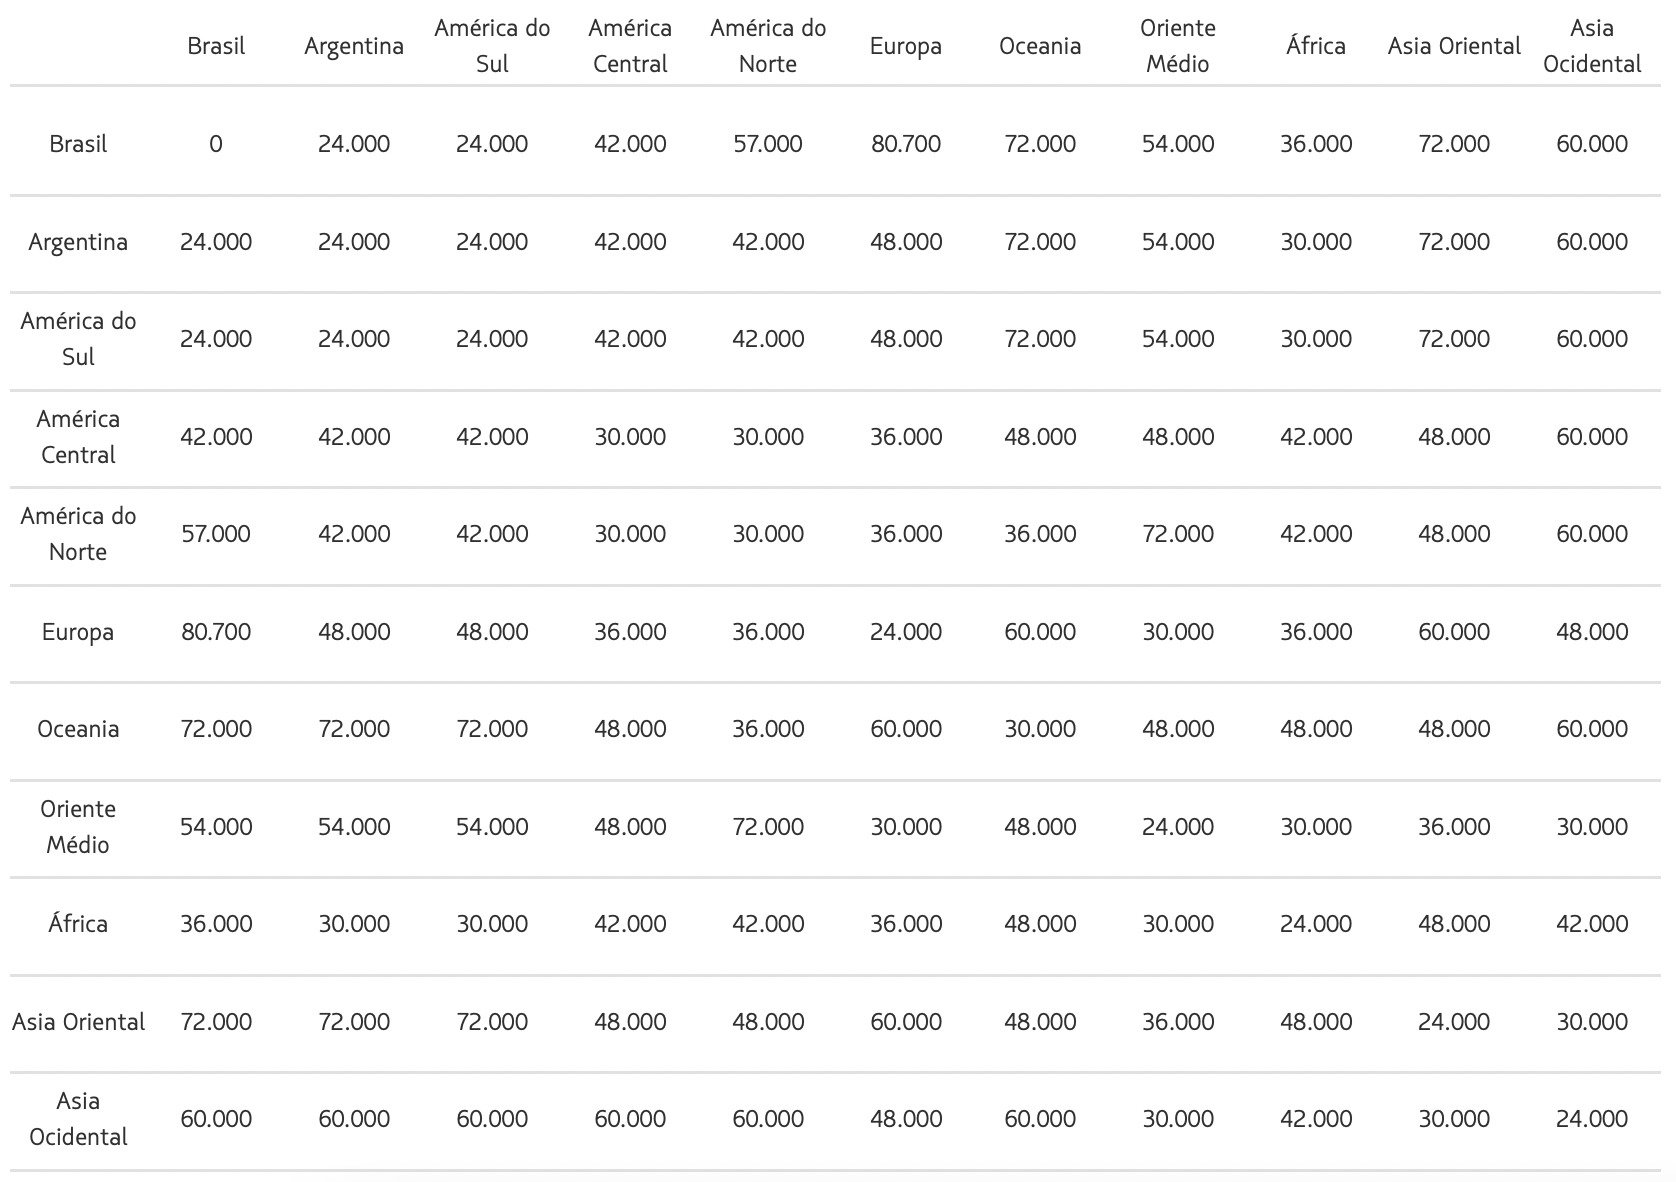
Task: Select the América do Norte row label
Action: click(x=78, y=534)
